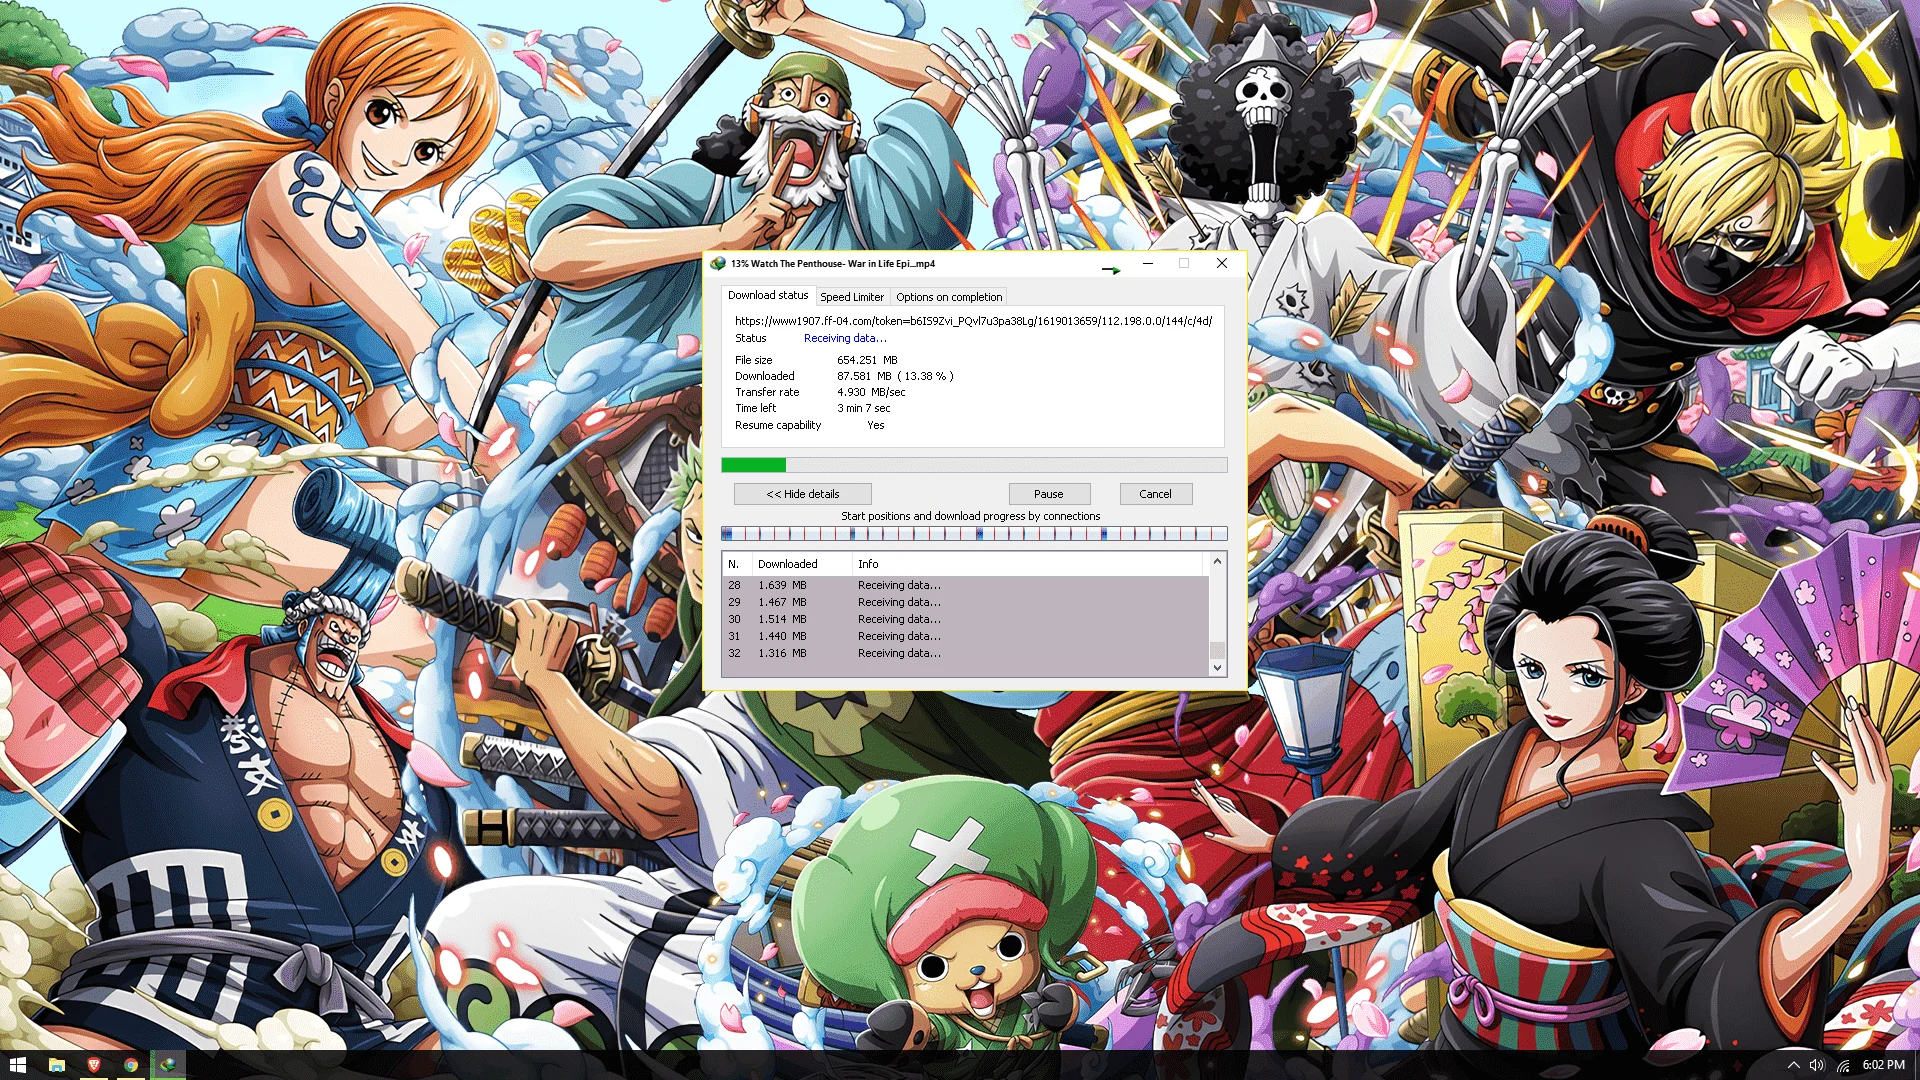Click the dialog title '13% Watch The Penthouse'
Screen dimensions: 1920x1080
click(x=833, y=264)
